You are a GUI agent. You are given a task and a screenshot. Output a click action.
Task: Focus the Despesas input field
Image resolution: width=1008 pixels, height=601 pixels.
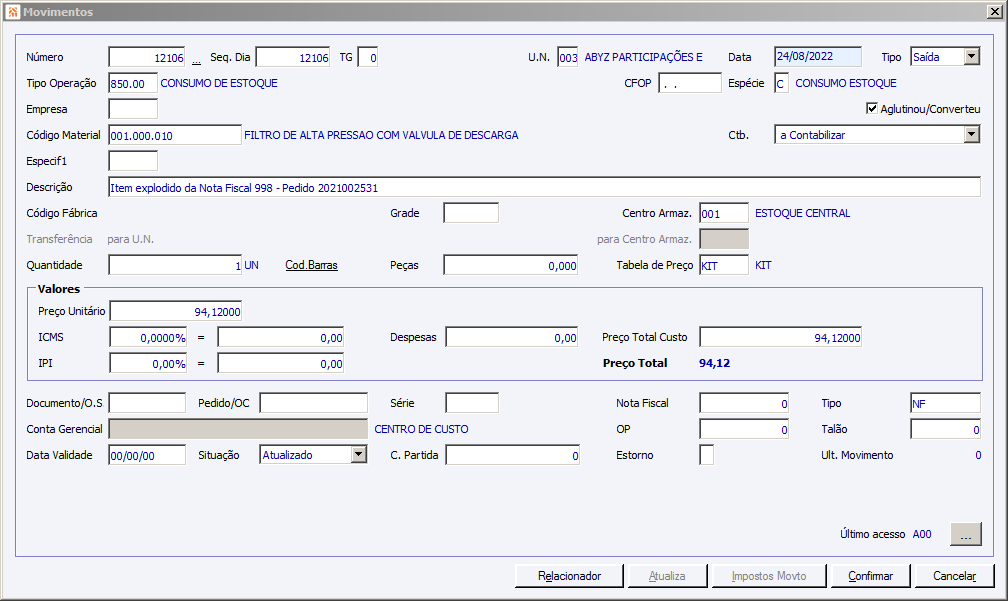point(512,337)
